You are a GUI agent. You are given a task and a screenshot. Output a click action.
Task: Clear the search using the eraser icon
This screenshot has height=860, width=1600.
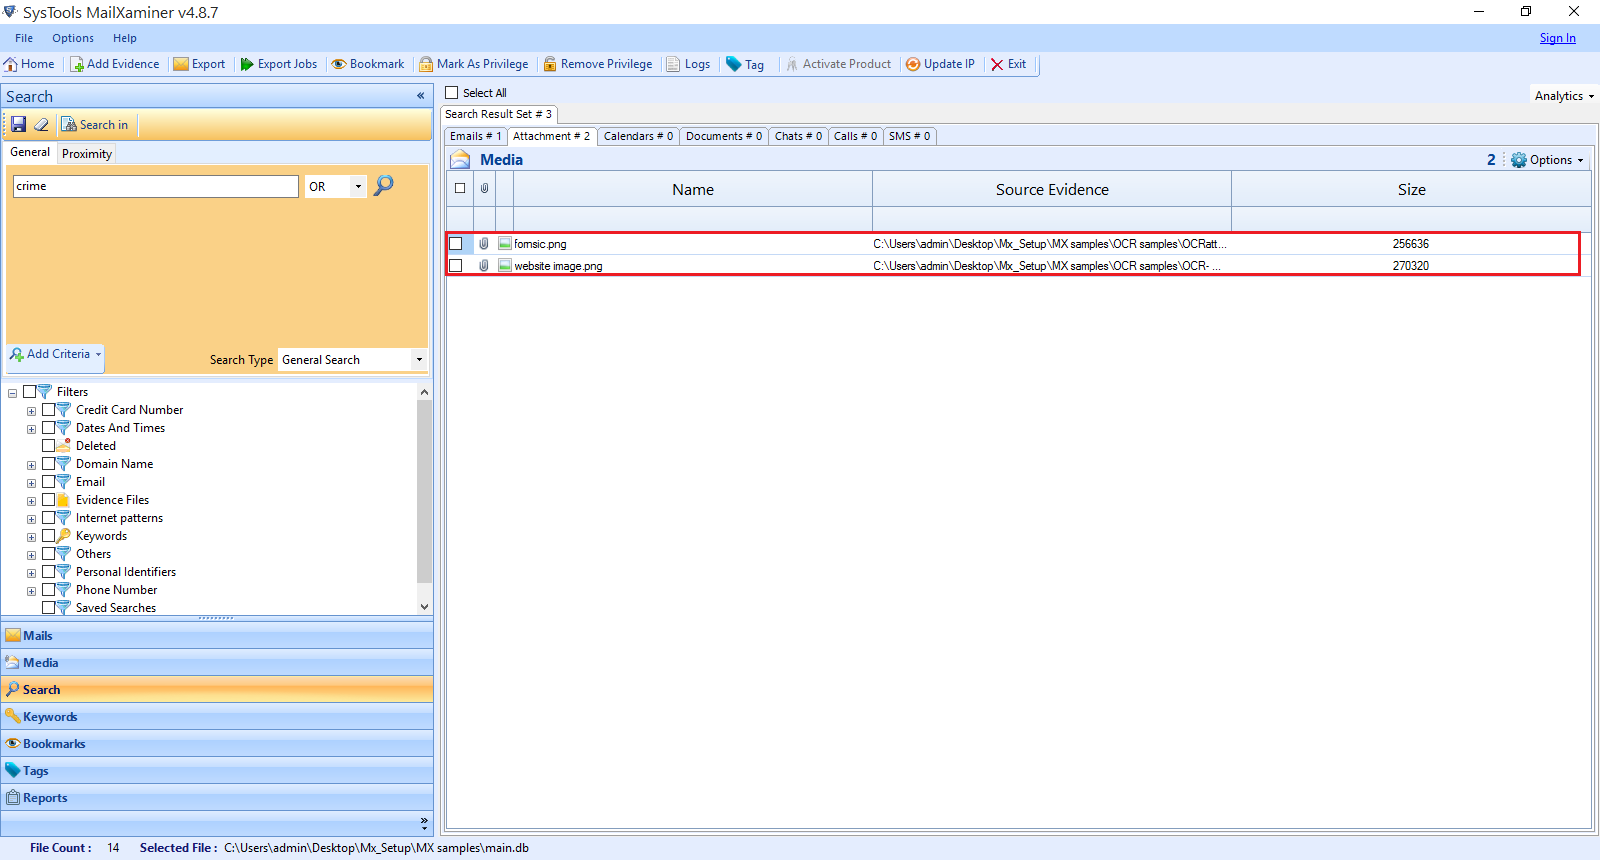pyautogui.click(x=41, y=125)
